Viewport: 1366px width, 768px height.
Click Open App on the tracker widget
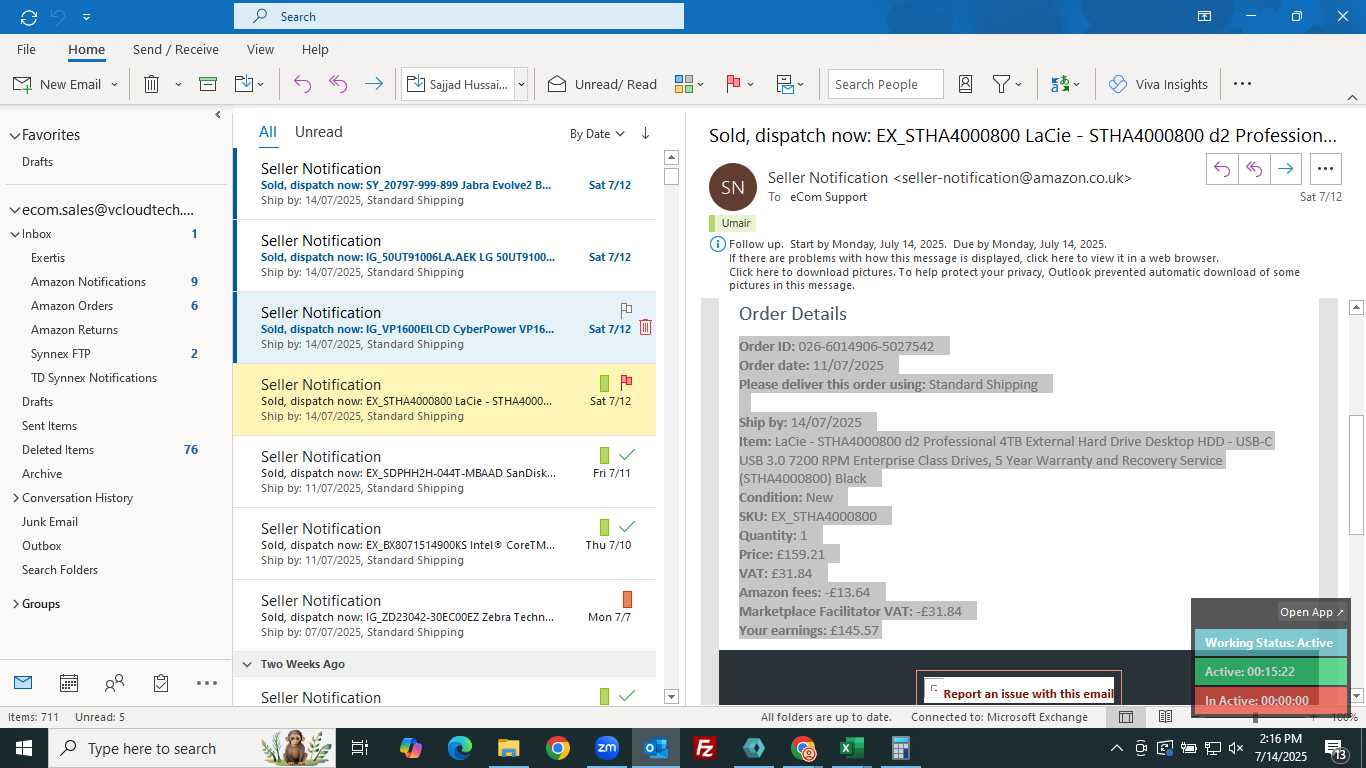1312,612
